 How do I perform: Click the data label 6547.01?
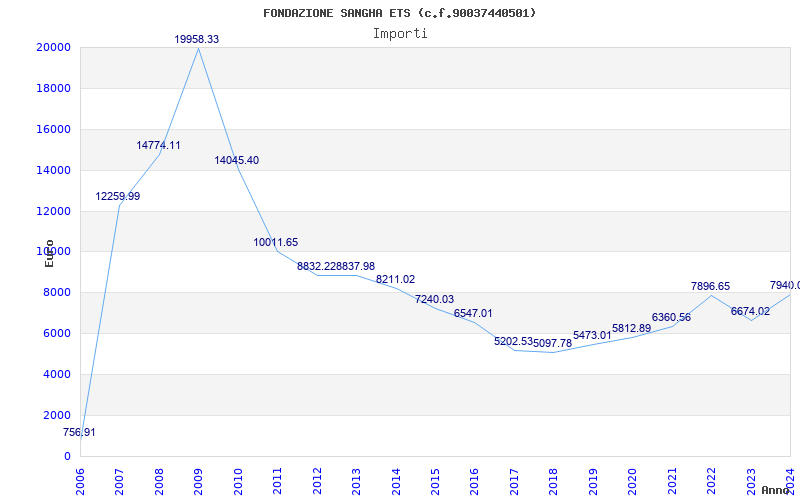point(473,313)
